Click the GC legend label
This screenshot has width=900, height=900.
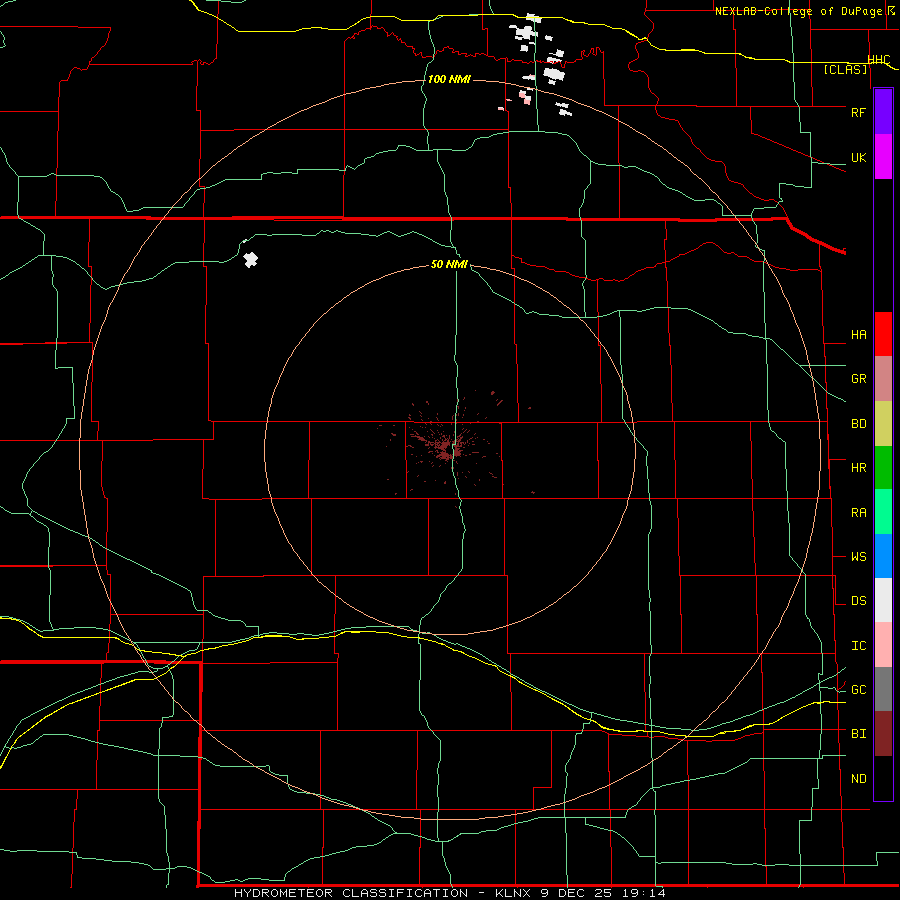pos(858,690)
